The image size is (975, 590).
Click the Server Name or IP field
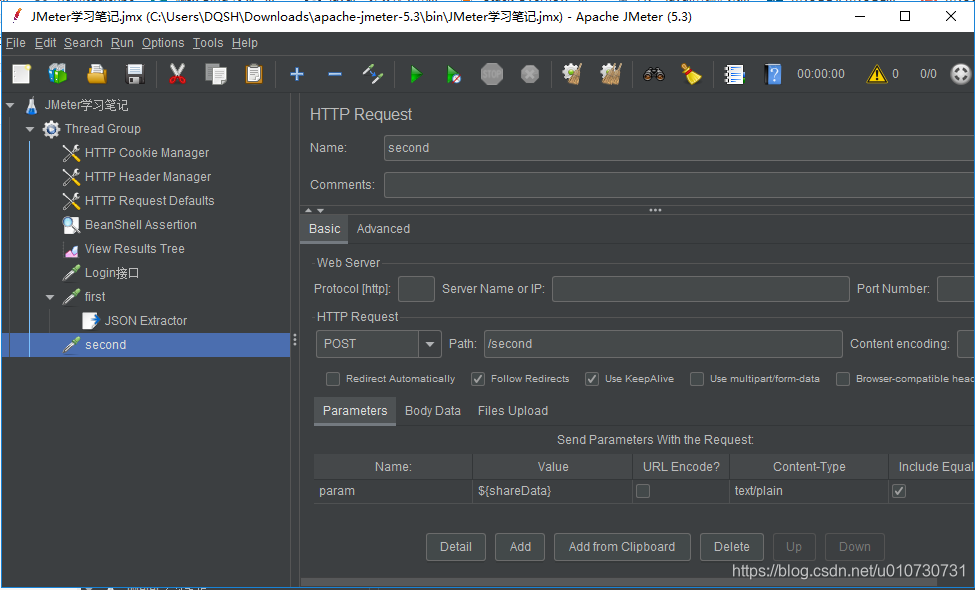pos(701,289)
